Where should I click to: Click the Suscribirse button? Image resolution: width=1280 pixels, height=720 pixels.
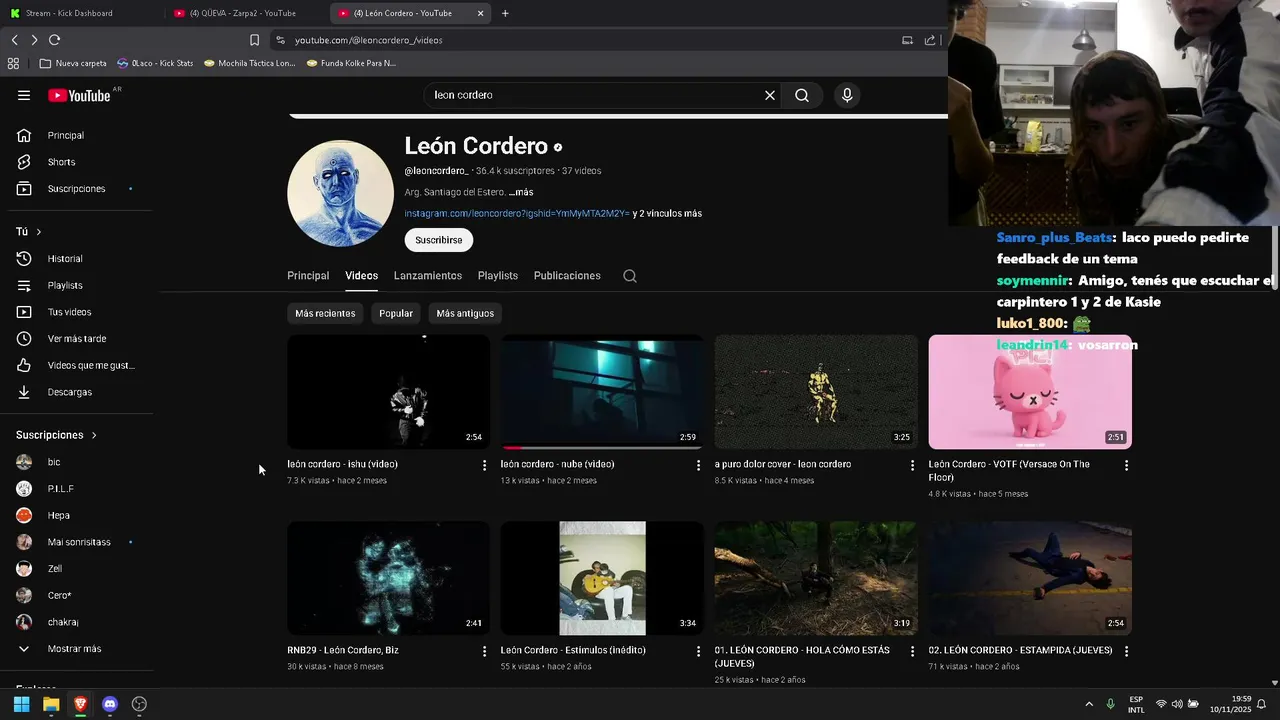(439, 240)
